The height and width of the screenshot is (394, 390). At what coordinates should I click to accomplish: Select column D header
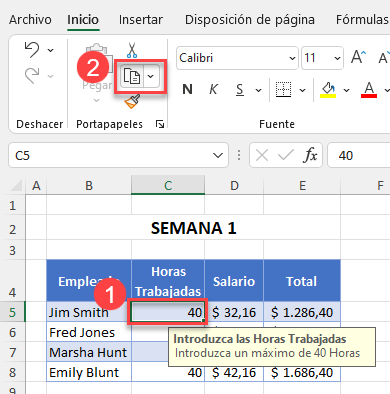click(x=234, y=185)
